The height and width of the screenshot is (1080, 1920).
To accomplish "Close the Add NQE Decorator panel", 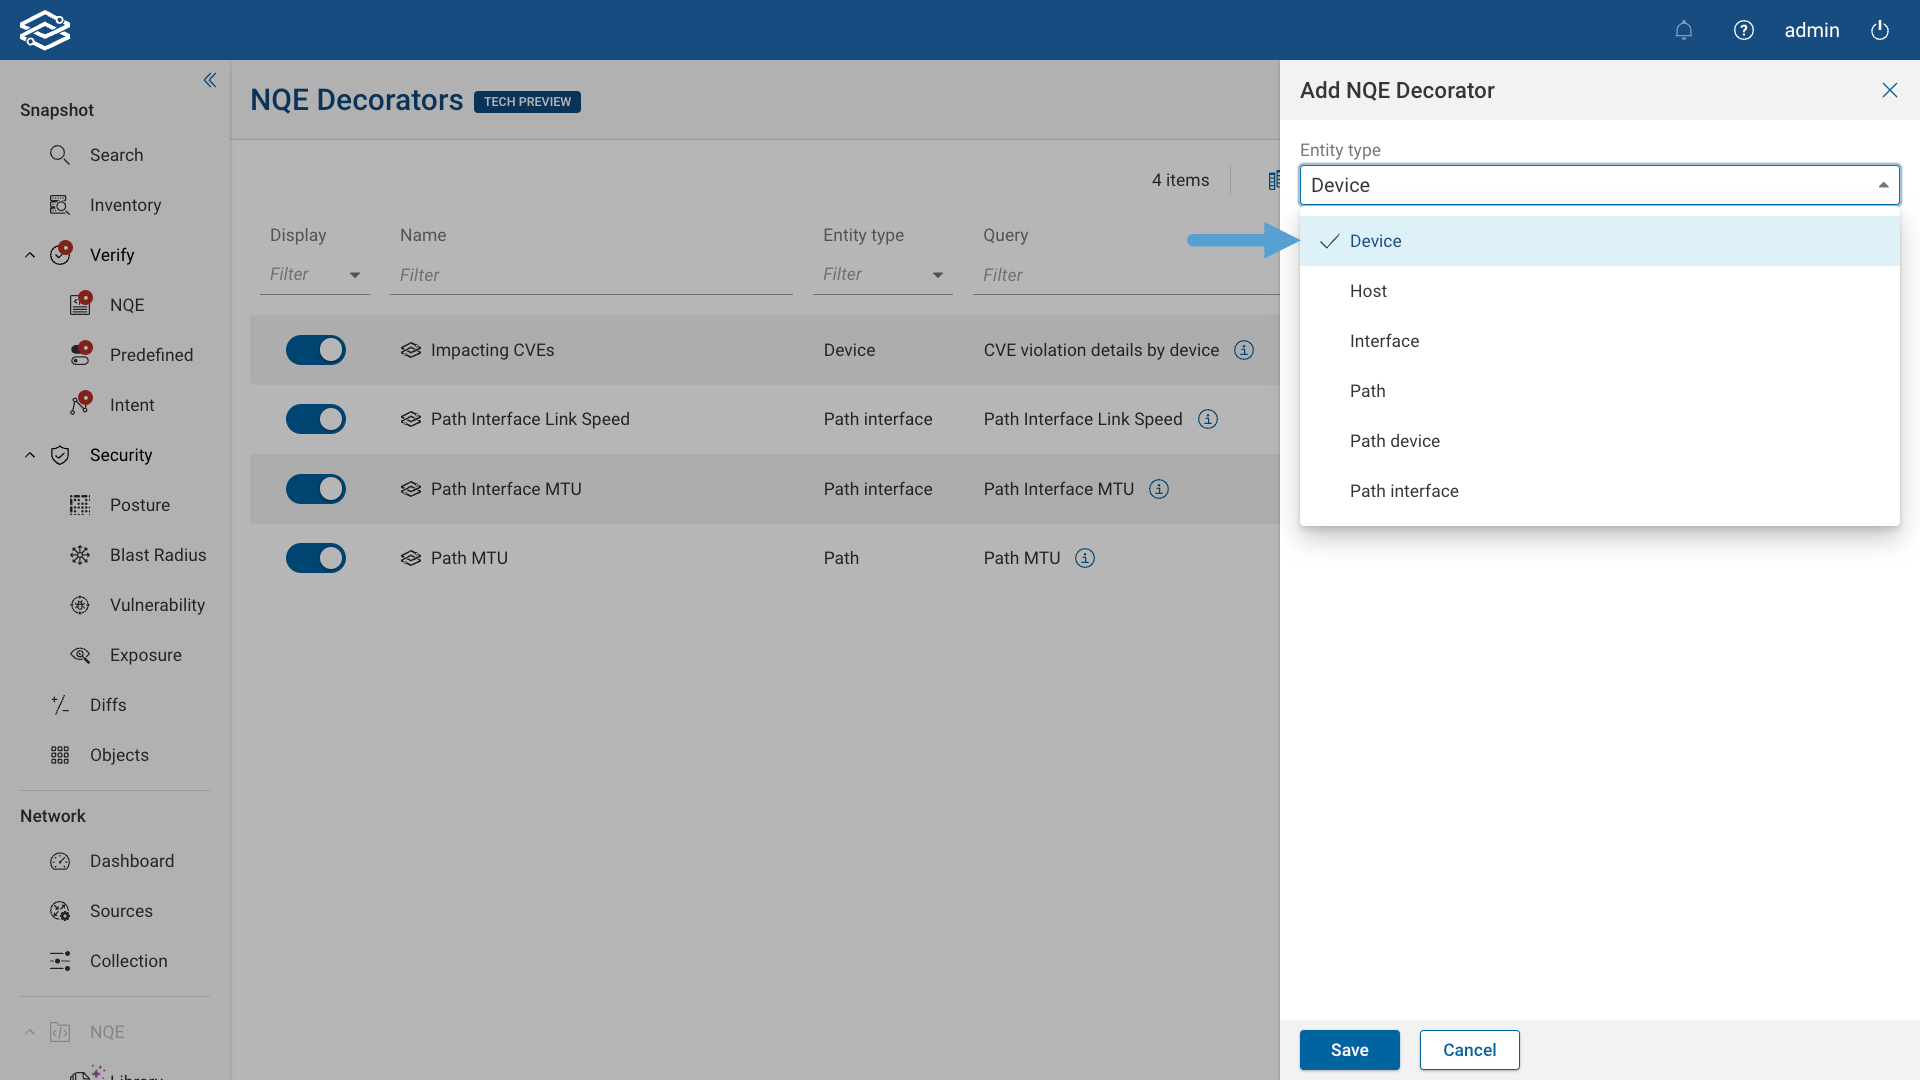I will [x=1889, y=90].
